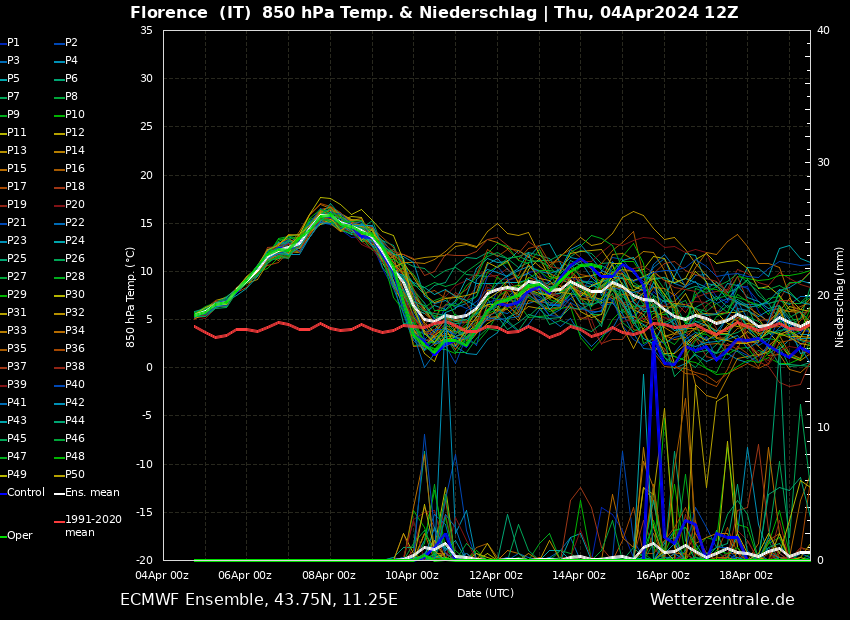The image size is (850, 620).
Task: Click the P2 legend entry
Action: tap(66, 42)
